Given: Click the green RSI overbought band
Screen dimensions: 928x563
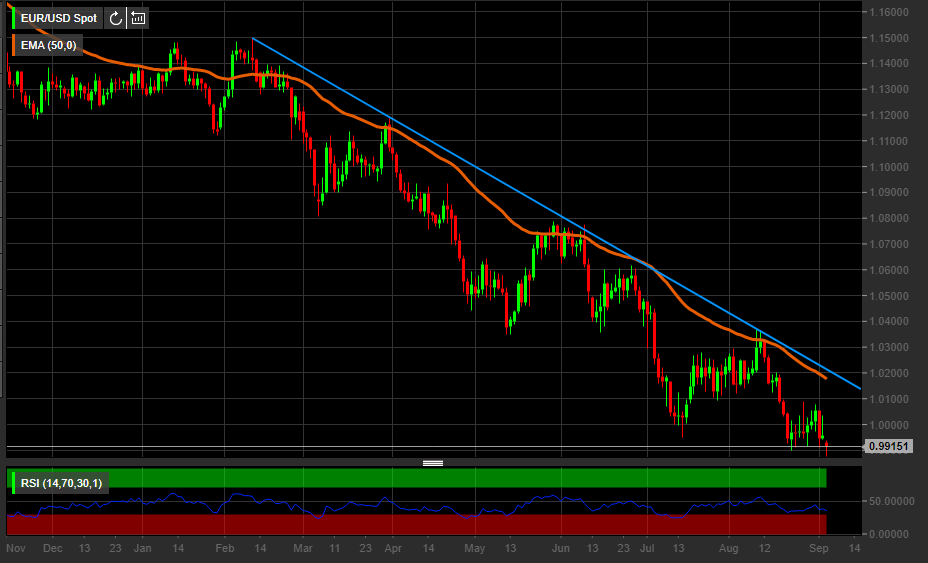Looking at the screenshot, I should coord(417,478).
